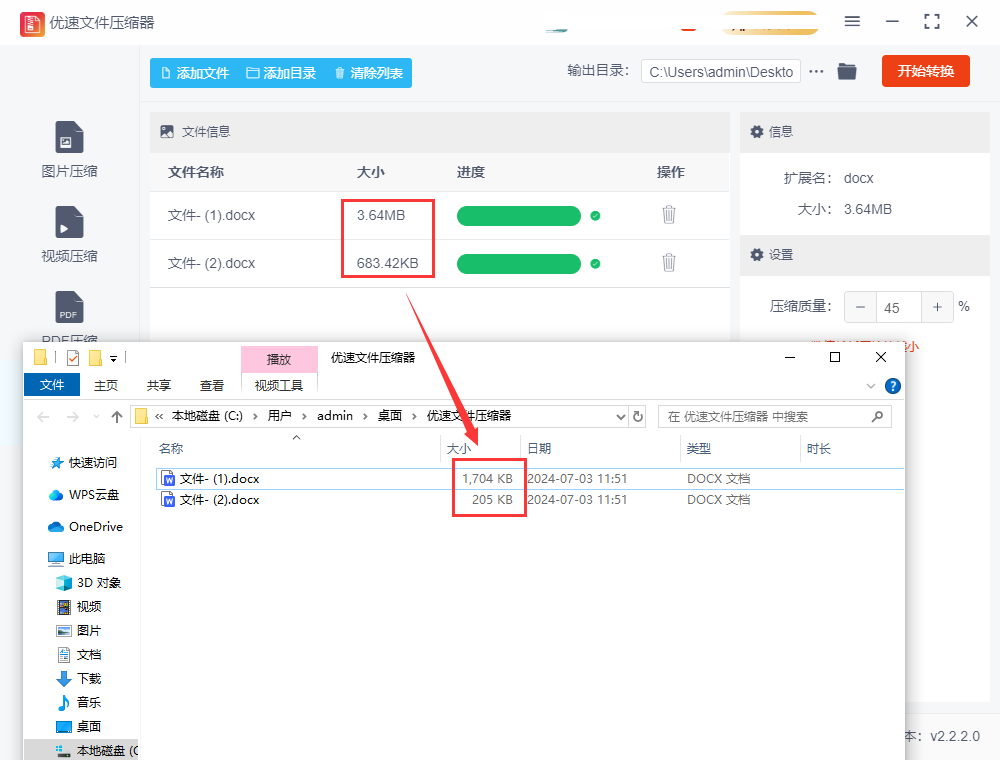This screenshot has height=760, width=1000.
Task: Click admin segment in address bar
Action: click(335, 416)
